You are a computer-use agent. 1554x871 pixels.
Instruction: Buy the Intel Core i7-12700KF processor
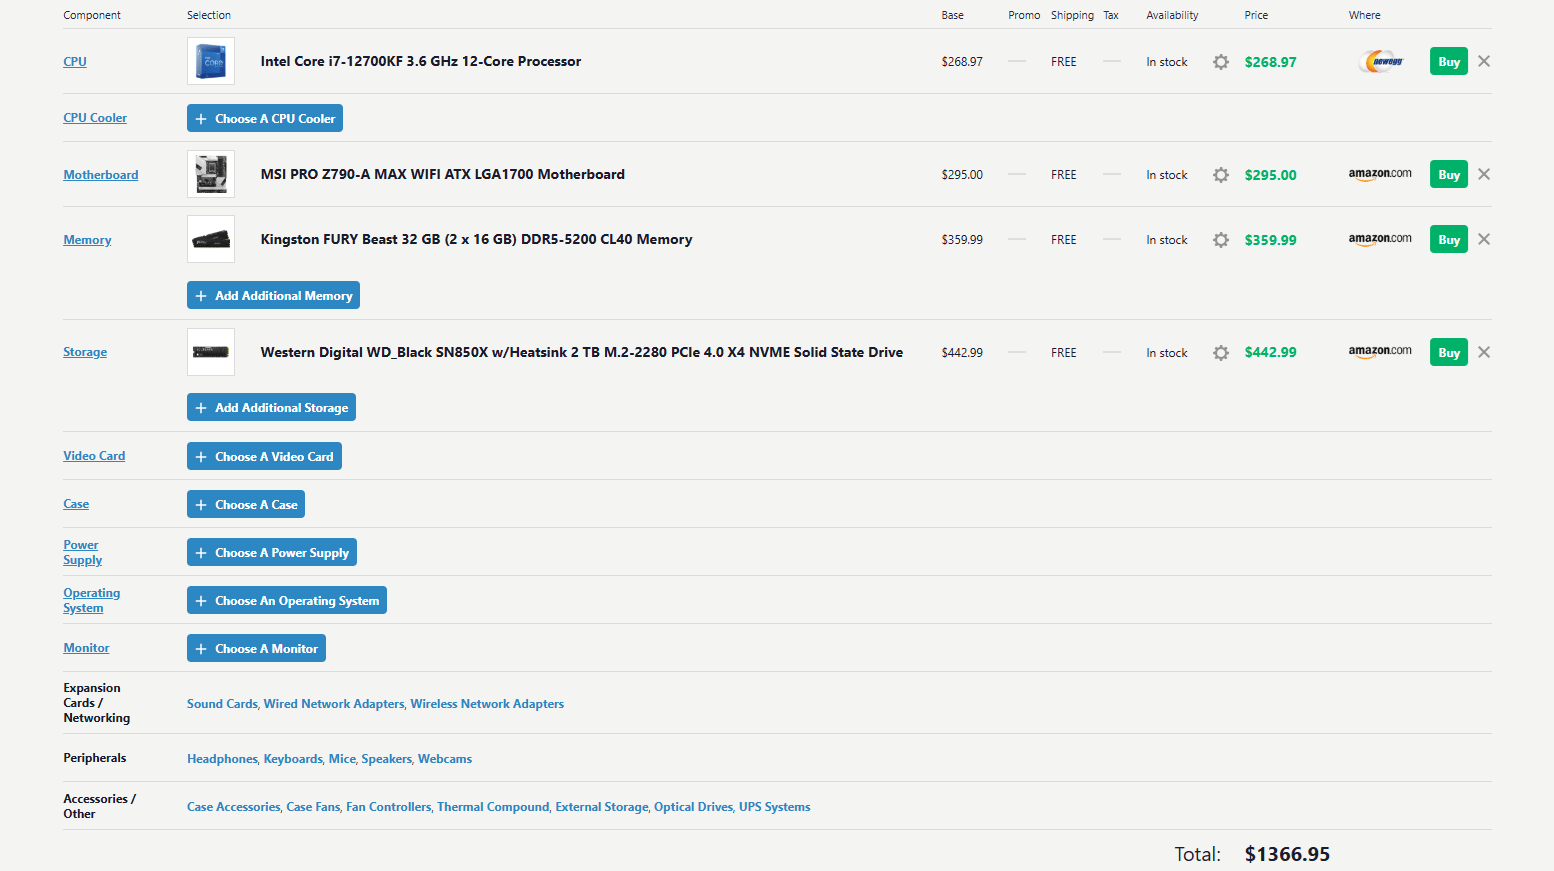click(x=1449, y=62)
